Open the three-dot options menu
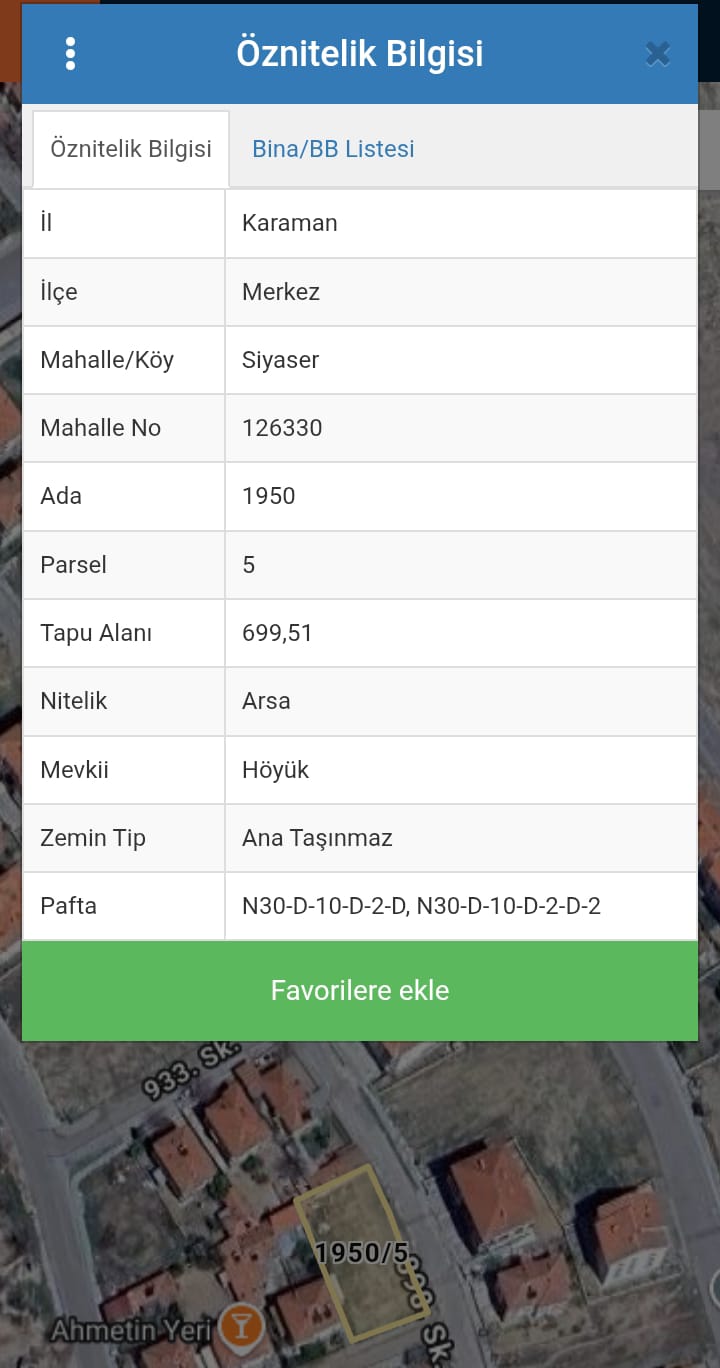 tap(70, 54)
